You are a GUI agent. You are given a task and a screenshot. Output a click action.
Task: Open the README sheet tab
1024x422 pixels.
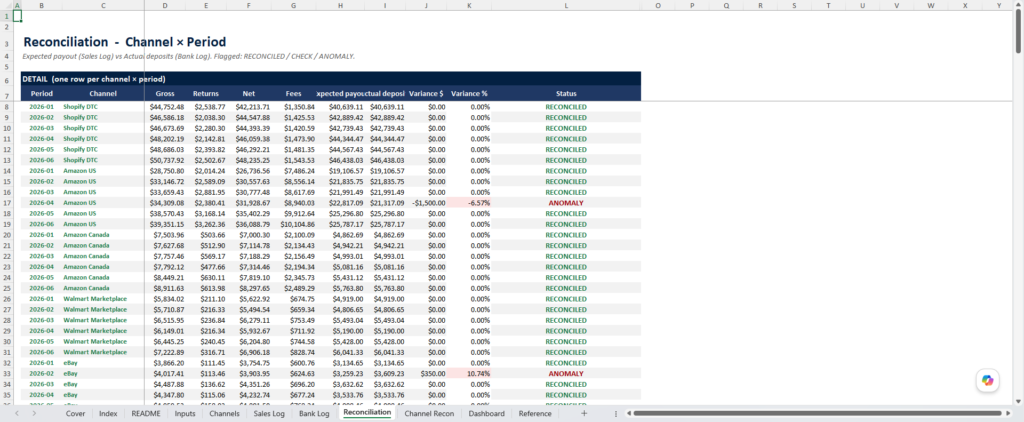[146, 414]
